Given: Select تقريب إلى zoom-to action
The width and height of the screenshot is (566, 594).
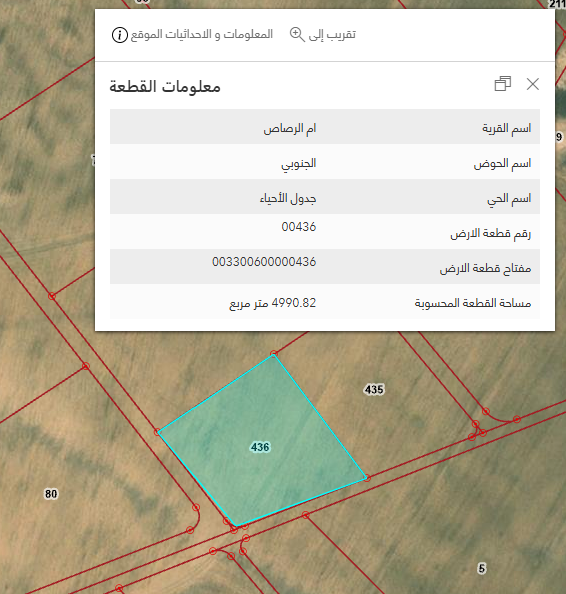Looking at the screenshot, I should point(332,34).
